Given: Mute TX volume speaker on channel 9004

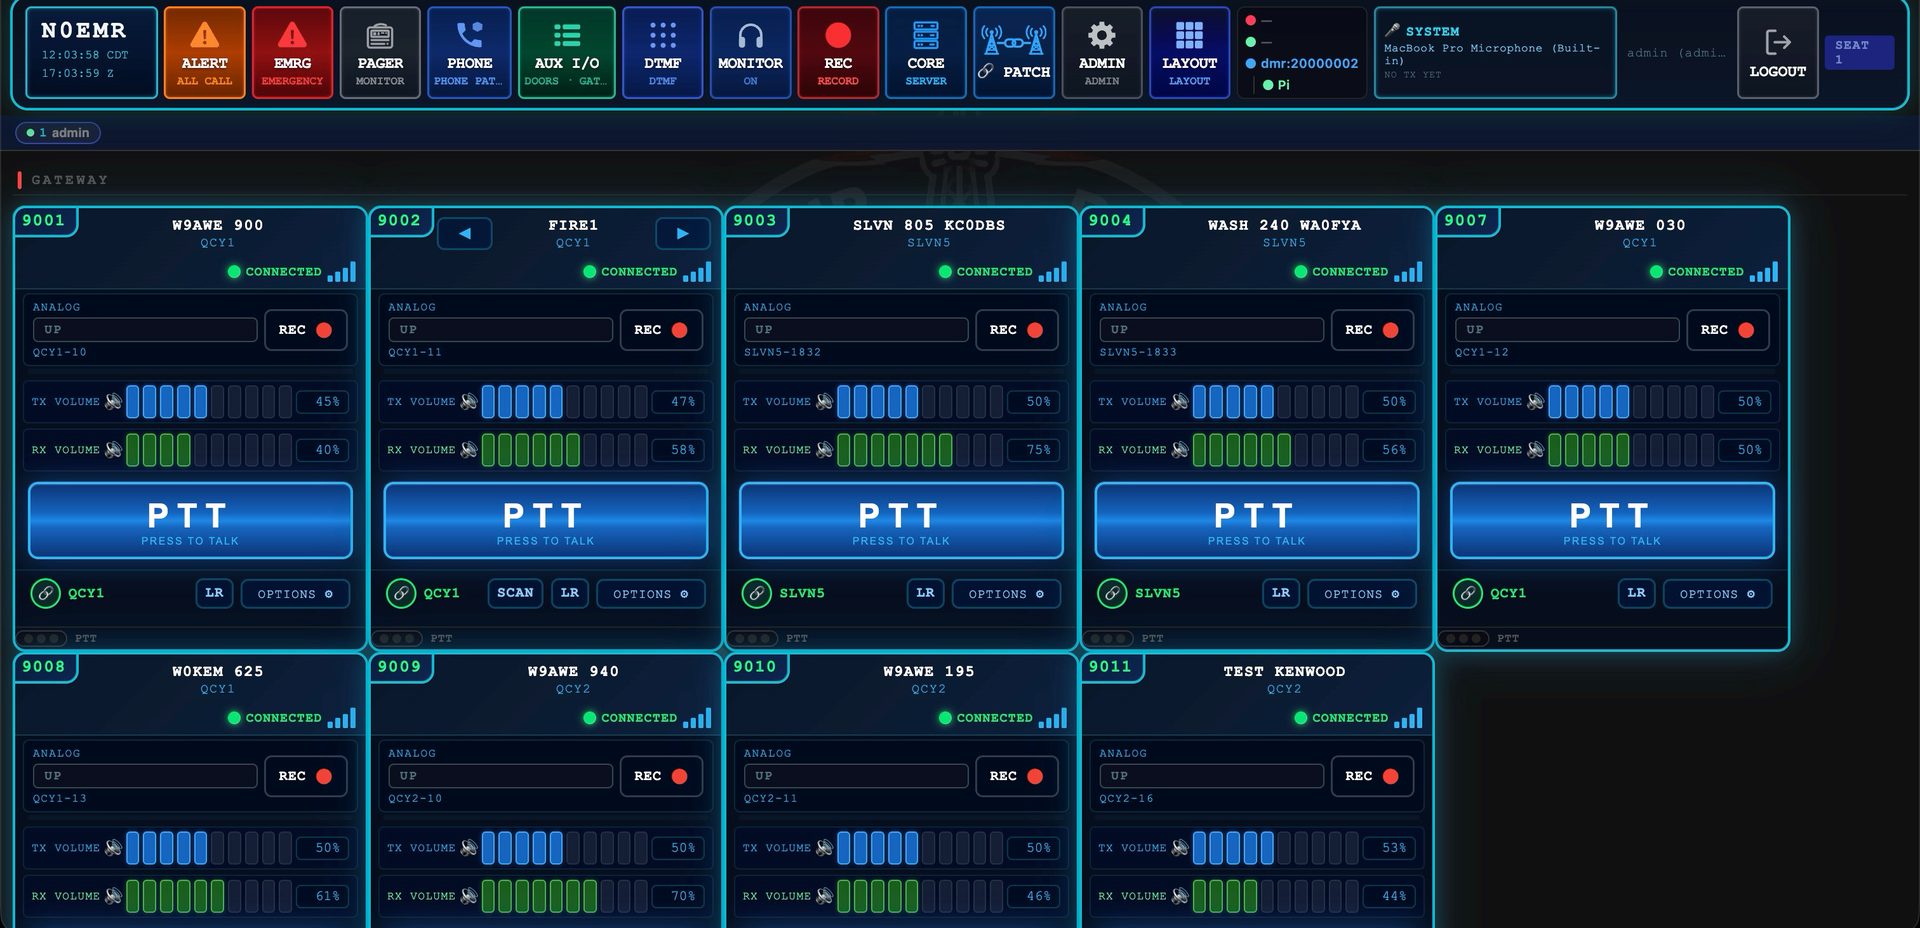Looking at the screenshot, I should click(1180, 401).
